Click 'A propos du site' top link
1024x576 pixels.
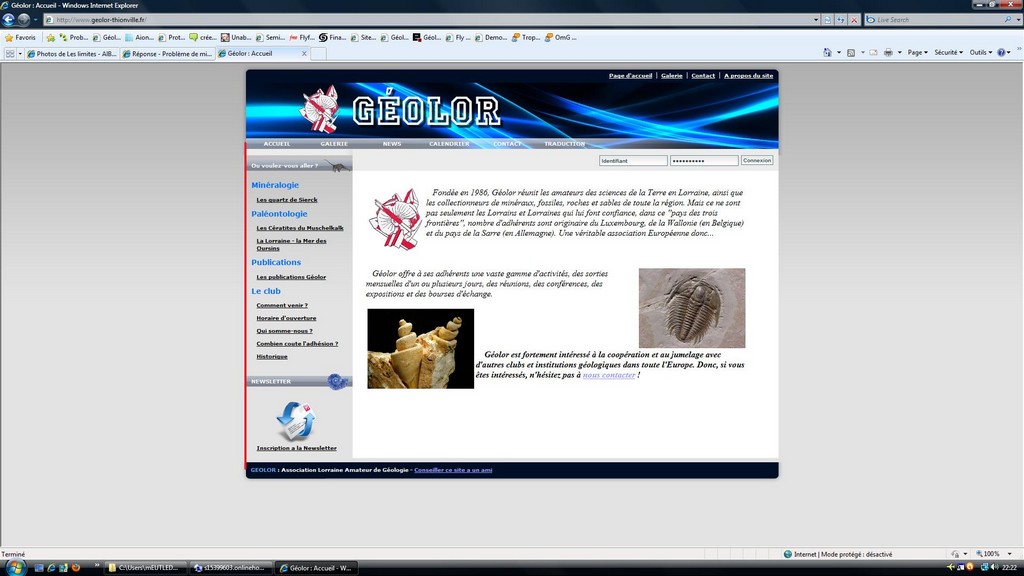[748, 76]
